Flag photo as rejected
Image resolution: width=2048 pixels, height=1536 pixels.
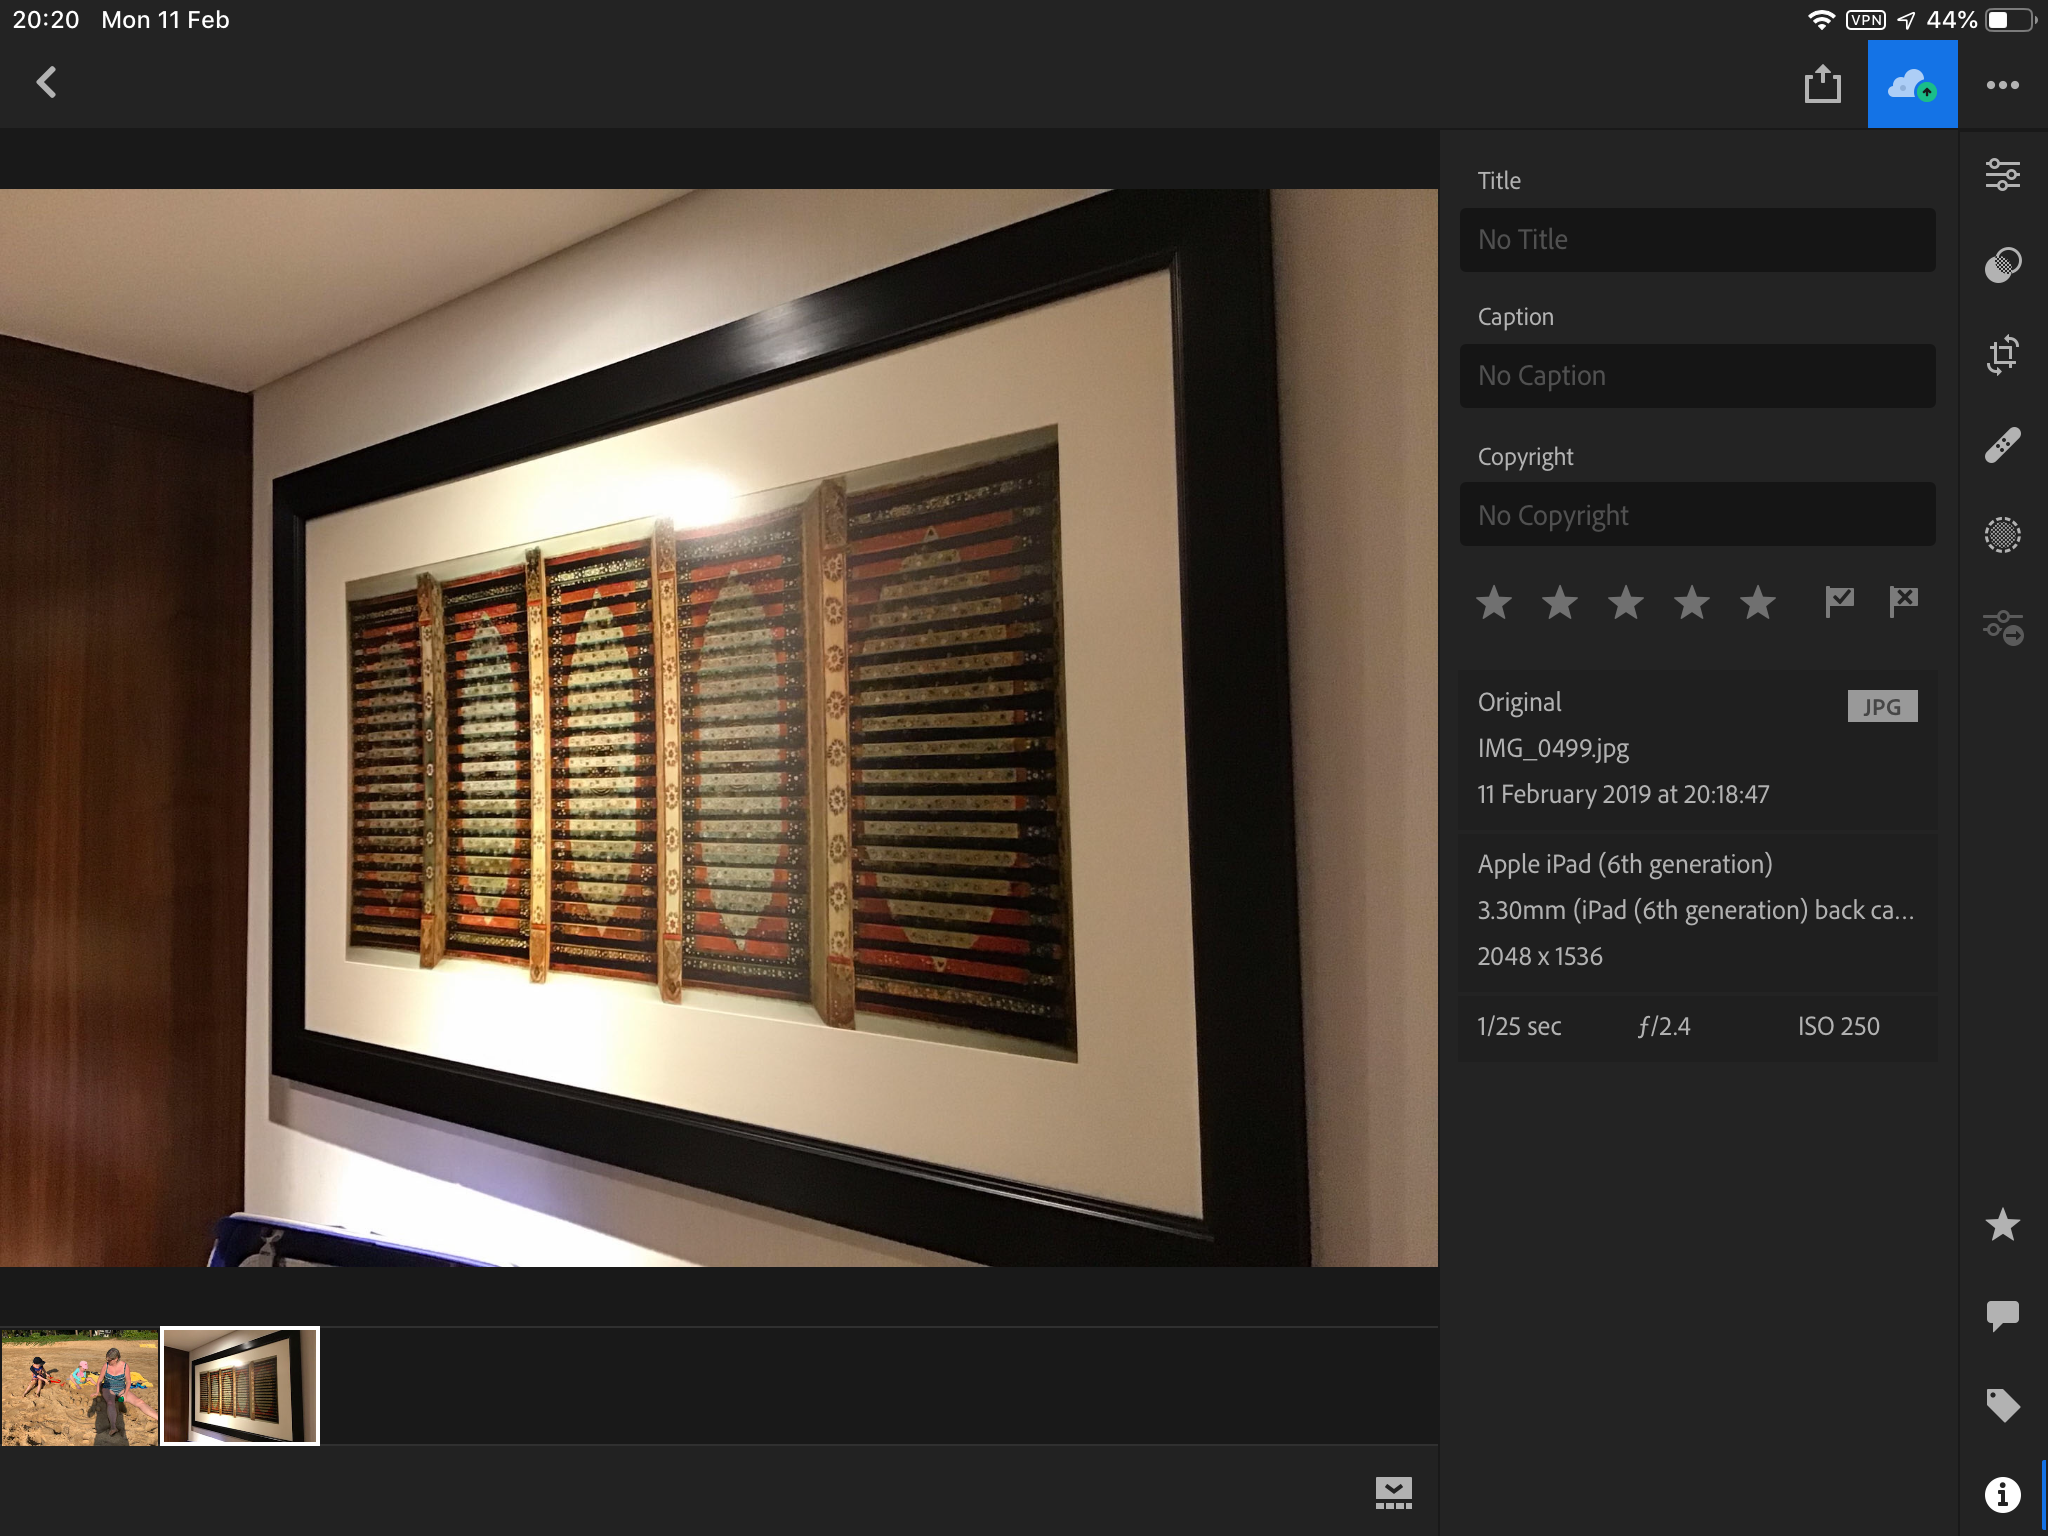click(x=1903, y=602)
